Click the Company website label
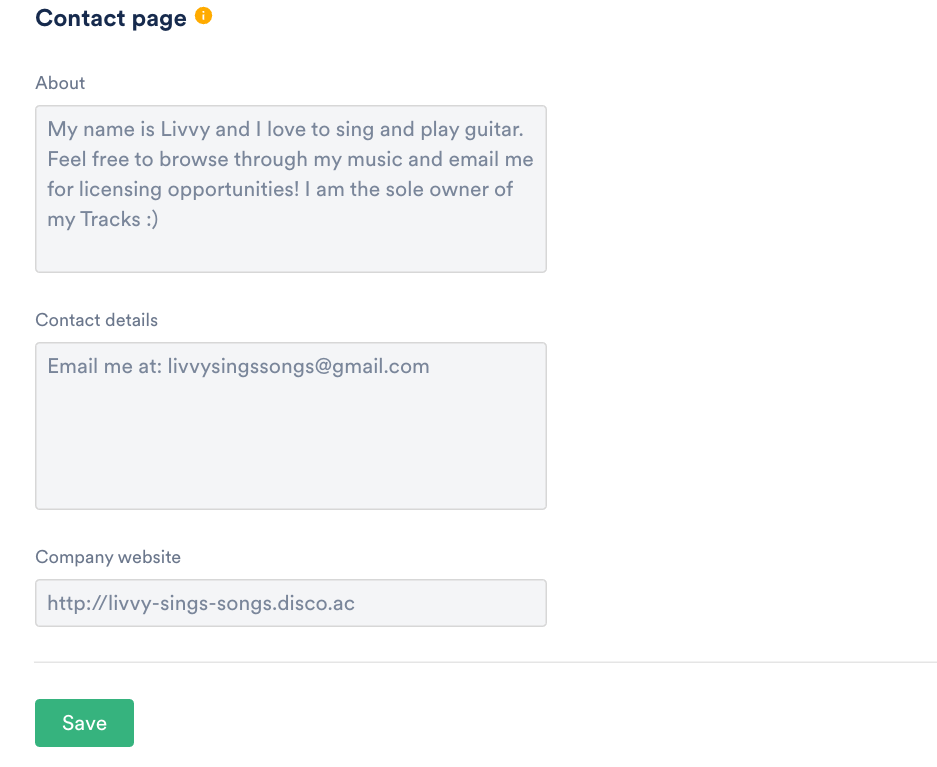Screen dimensions: 937x767 coord(108,557)
